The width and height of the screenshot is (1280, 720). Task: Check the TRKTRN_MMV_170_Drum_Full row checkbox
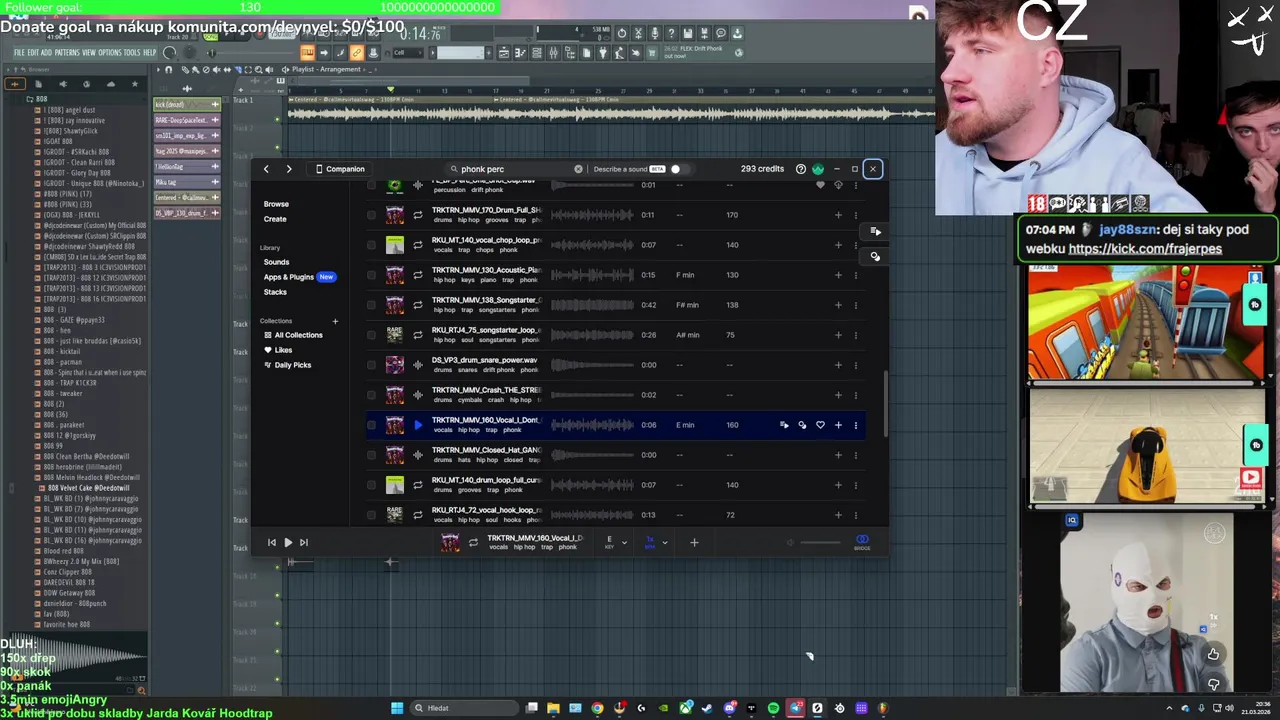(x=372, y=215)
